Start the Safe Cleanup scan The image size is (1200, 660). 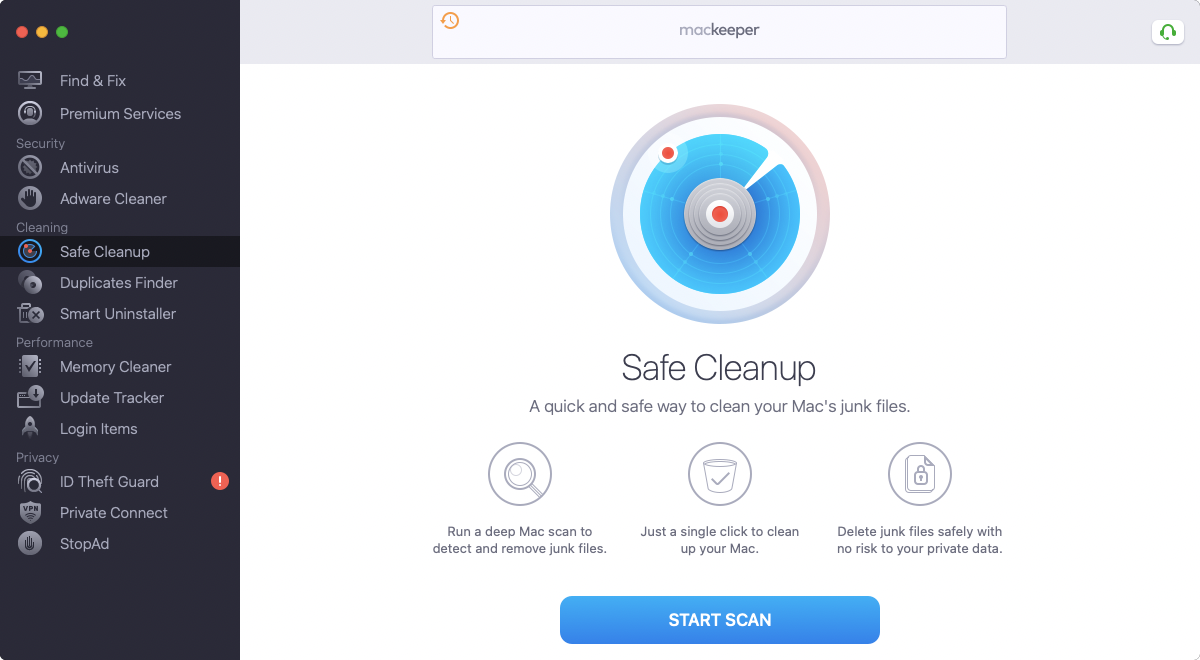click(720, 620)
